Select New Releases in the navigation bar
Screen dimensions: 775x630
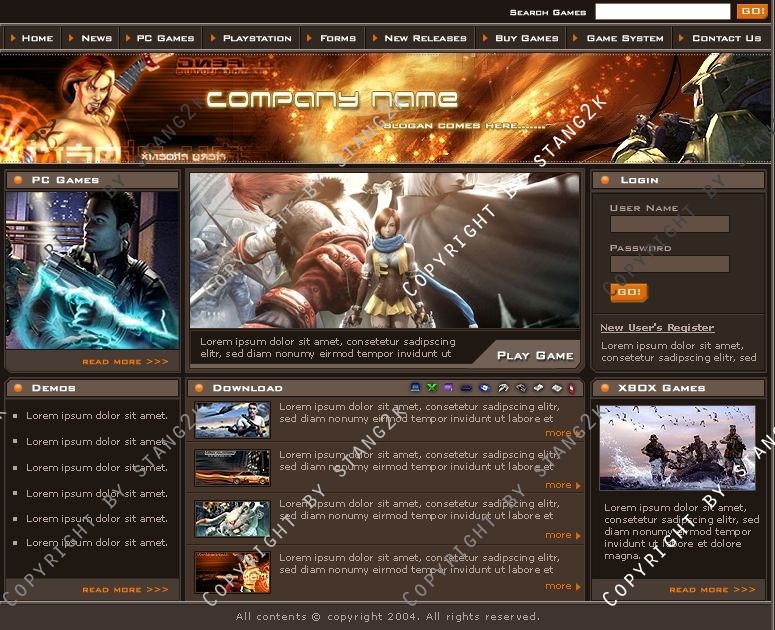pyautogui.click(x=425, y=38)
